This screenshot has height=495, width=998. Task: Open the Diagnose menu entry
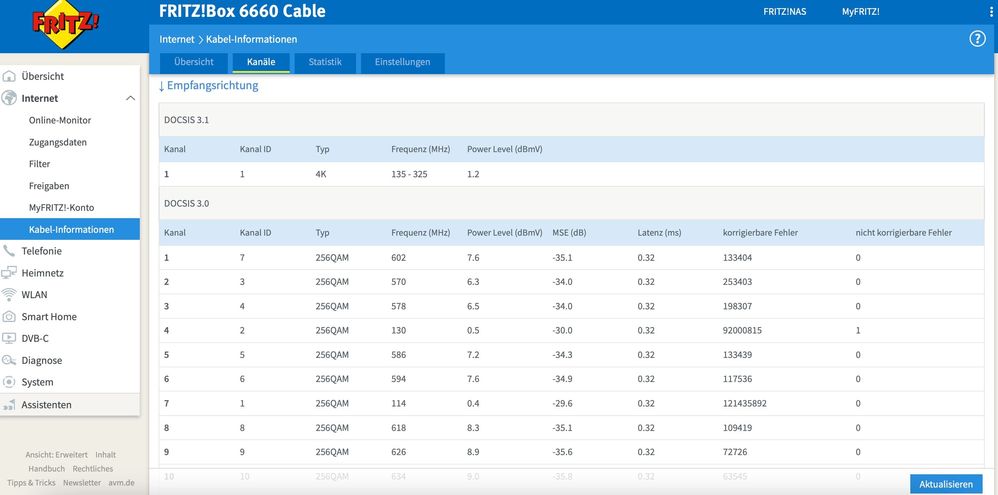point(42,360)
